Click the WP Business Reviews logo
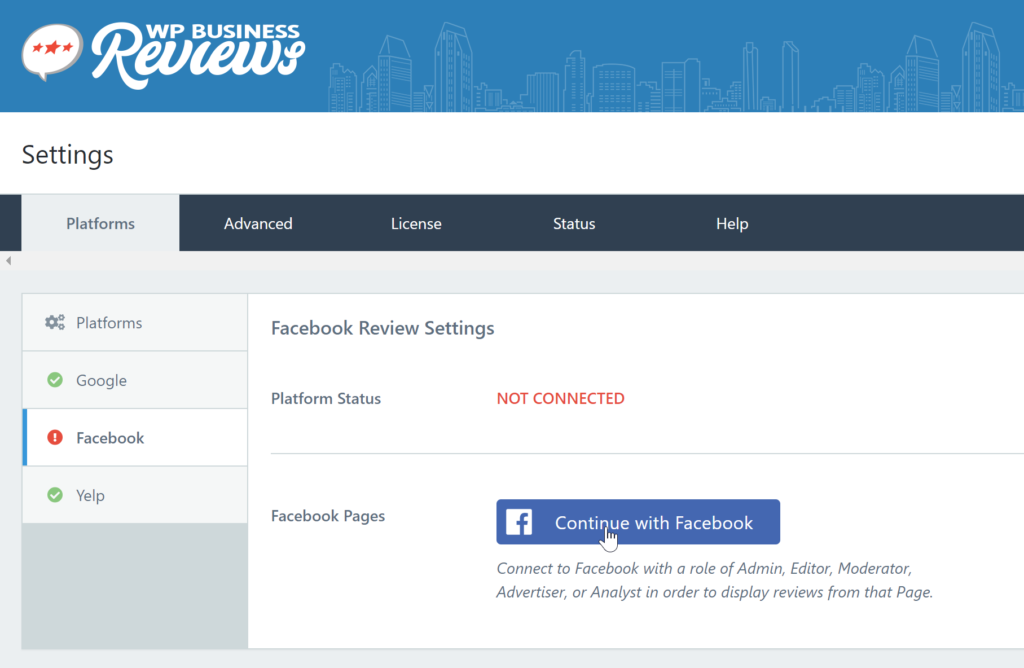The height and width of the screenshot is (668, 1024). pyautogui.click(x=163, y=54)
